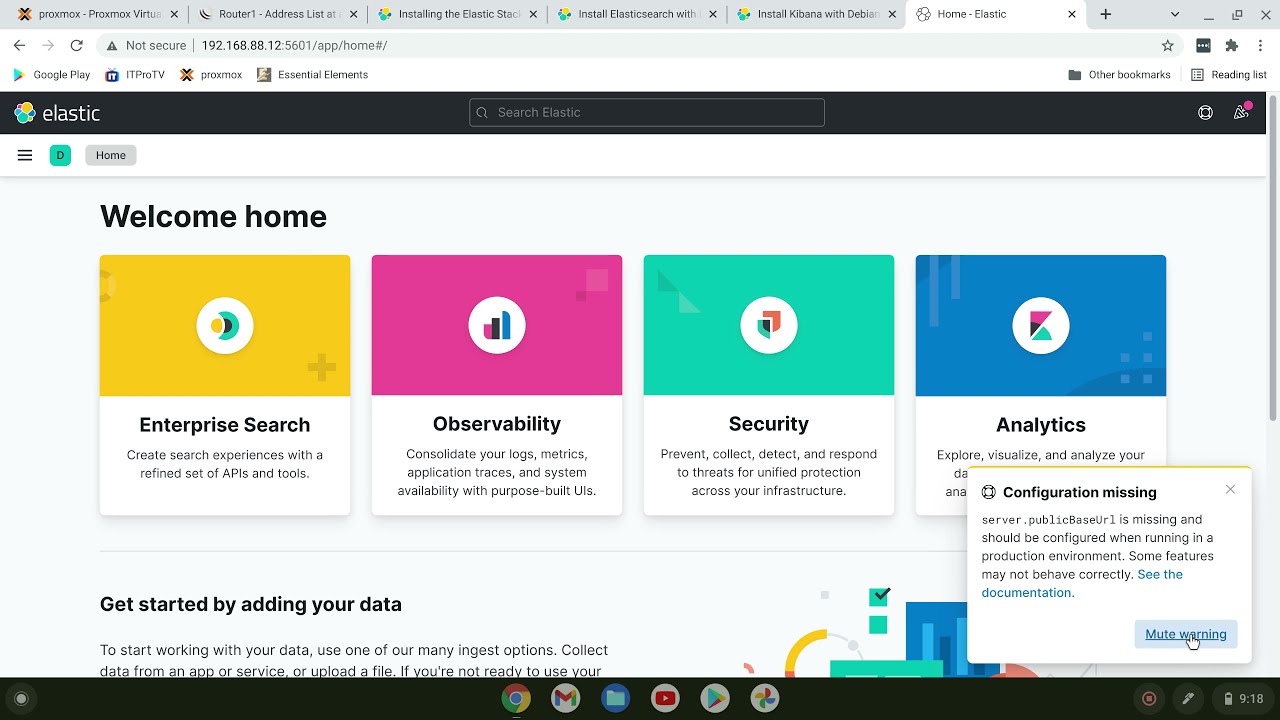Click the Home breadcrumb
The height and width of the screenshot is (720, 1280).
tap(111, 155)
